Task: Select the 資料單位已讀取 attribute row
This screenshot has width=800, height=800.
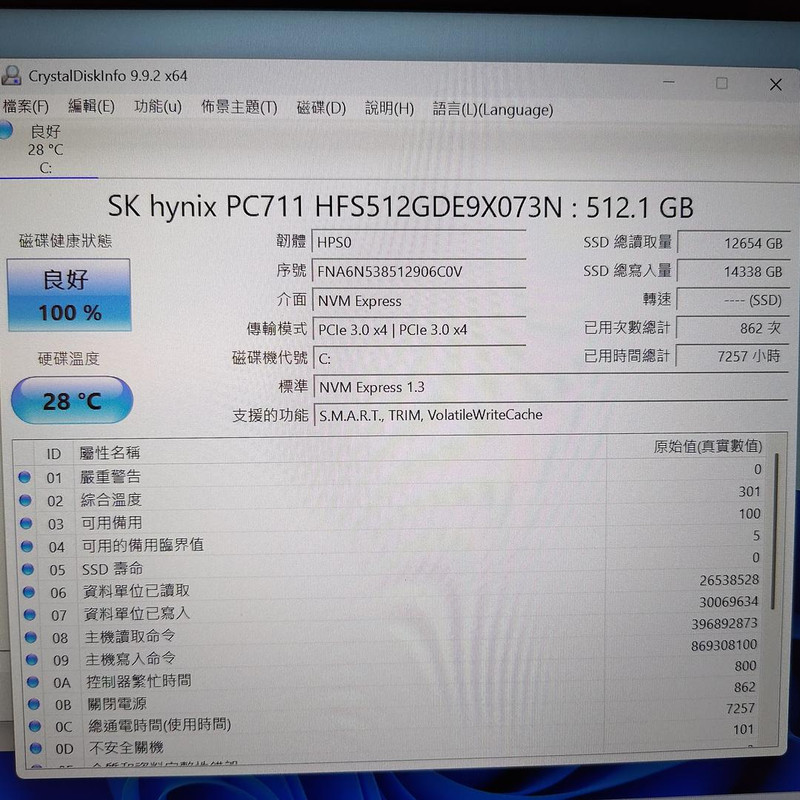Action: pyautogui.click(x=391, y=586)
